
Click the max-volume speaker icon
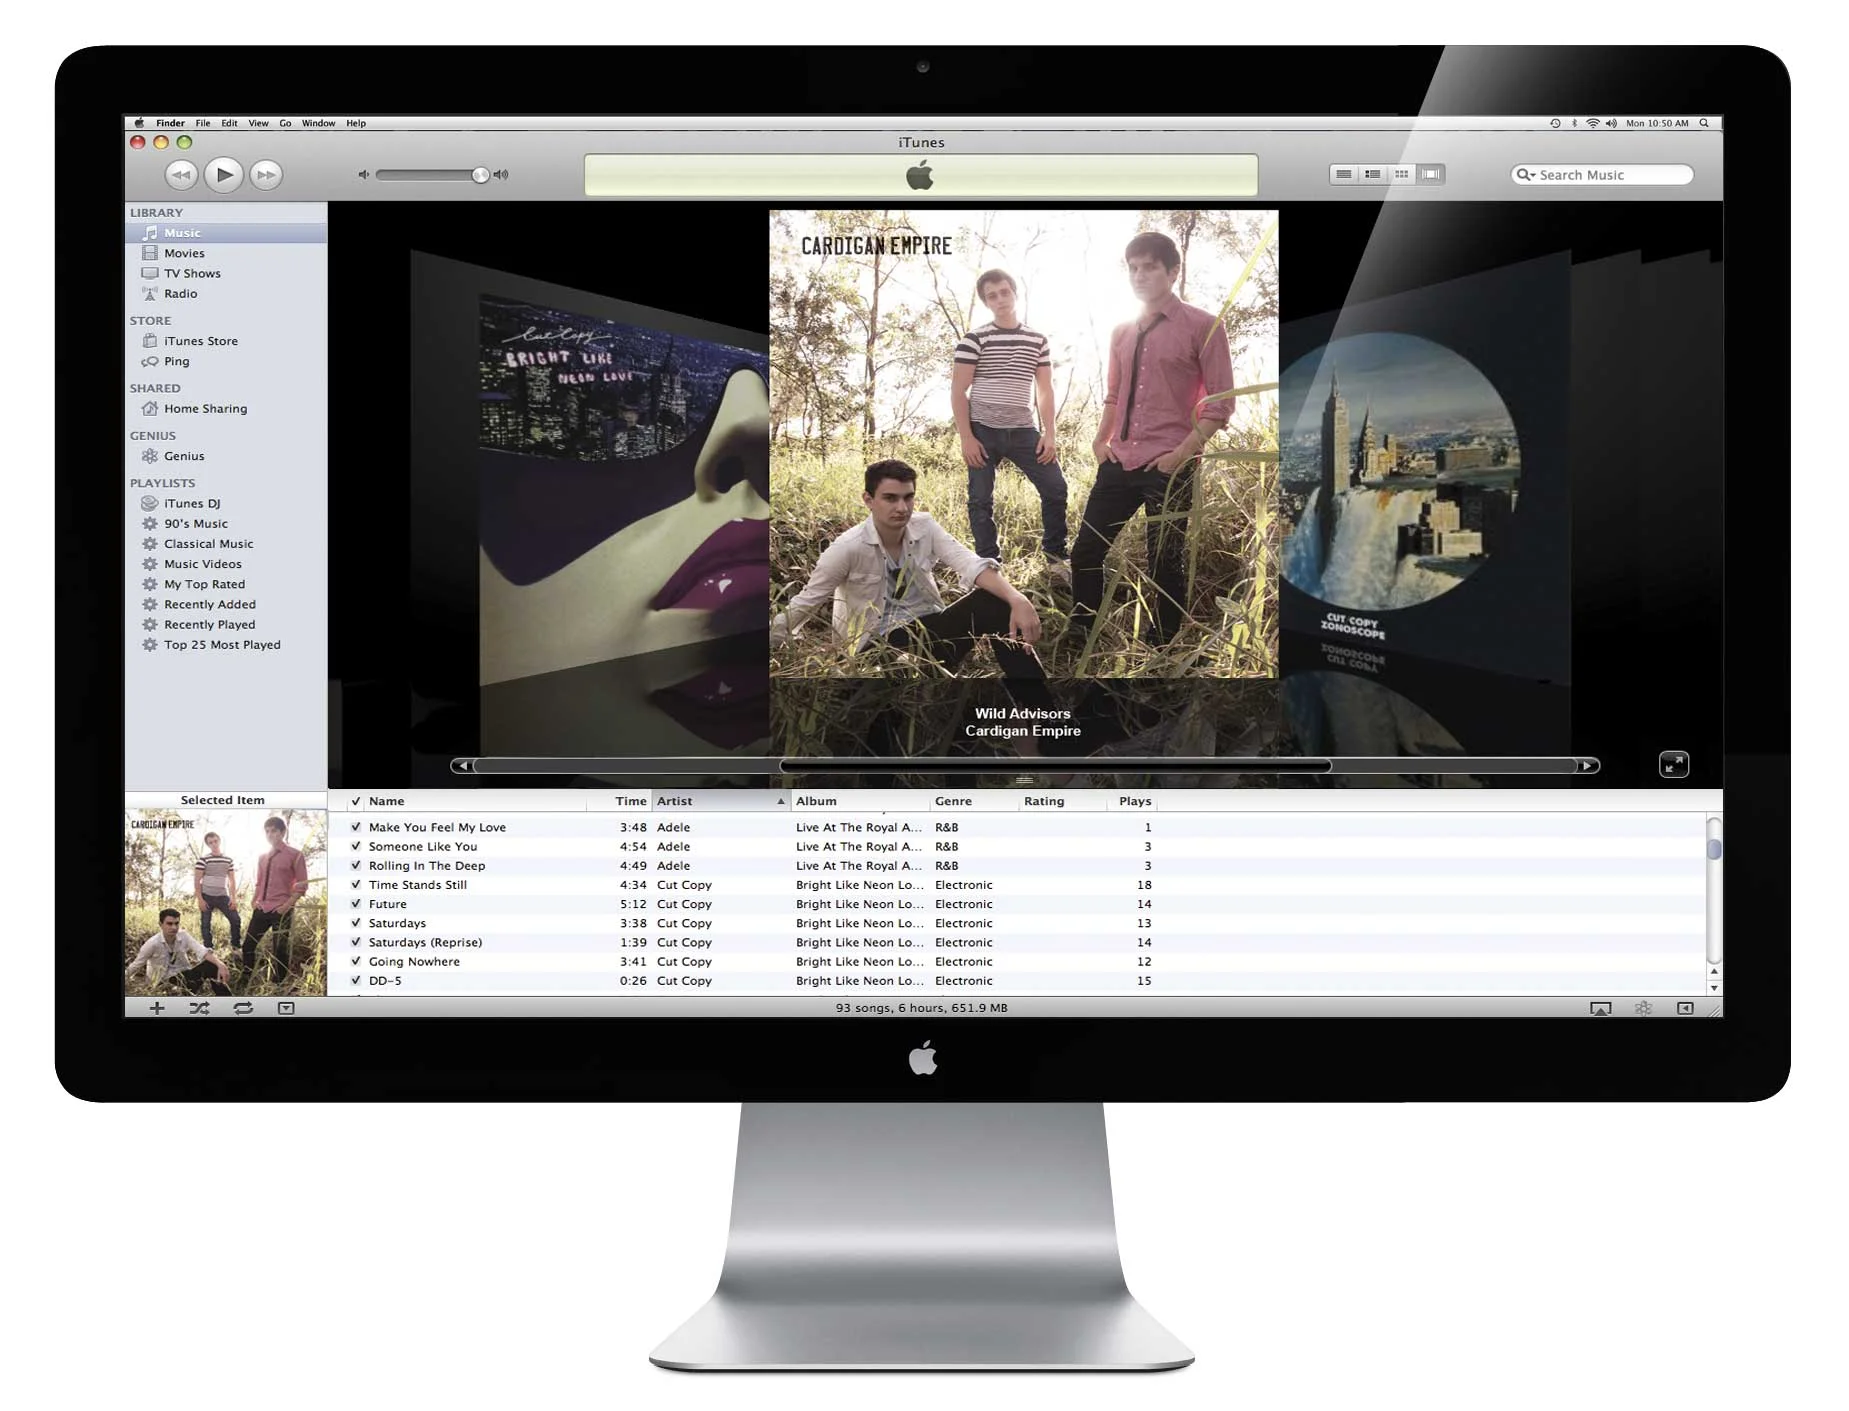[501, 175]
